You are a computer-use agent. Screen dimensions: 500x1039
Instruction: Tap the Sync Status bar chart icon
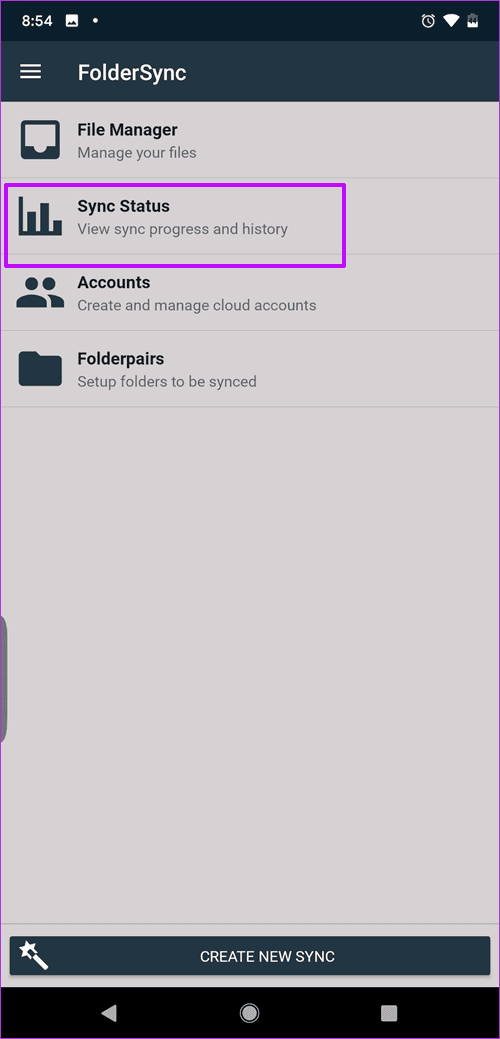coord(40,216)
